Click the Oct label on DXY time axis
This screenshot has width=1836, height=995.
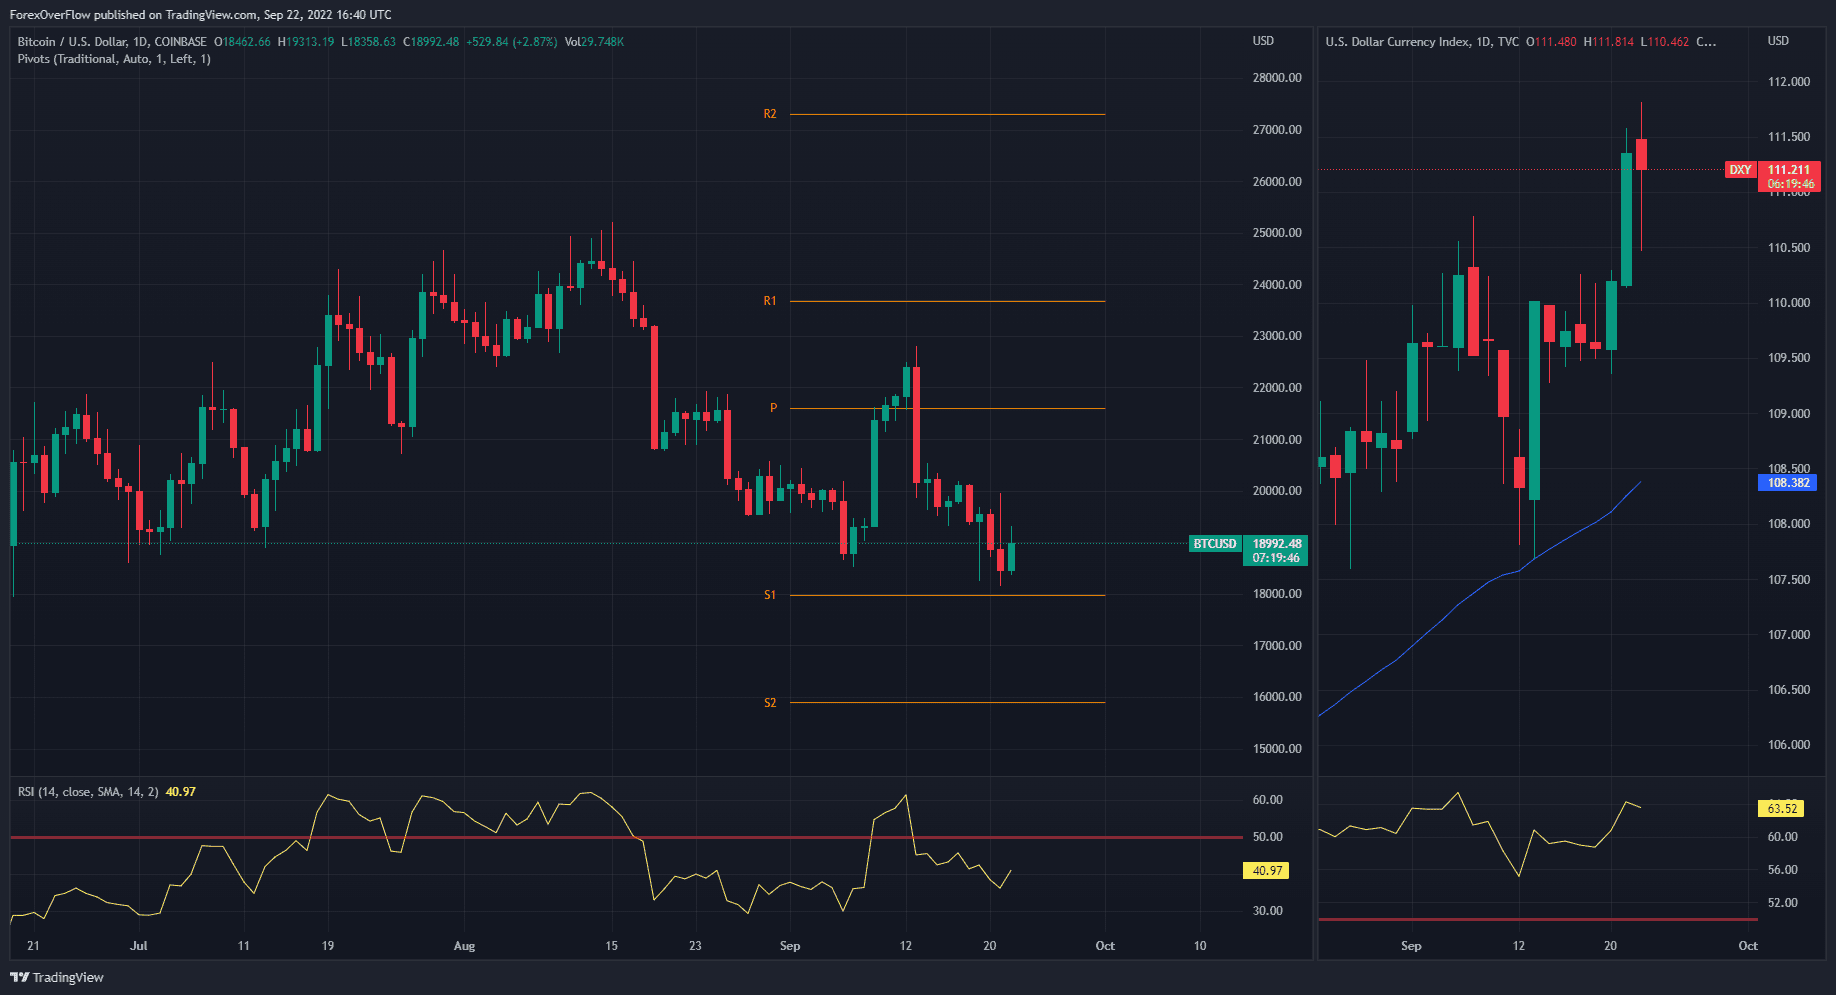1748,946
